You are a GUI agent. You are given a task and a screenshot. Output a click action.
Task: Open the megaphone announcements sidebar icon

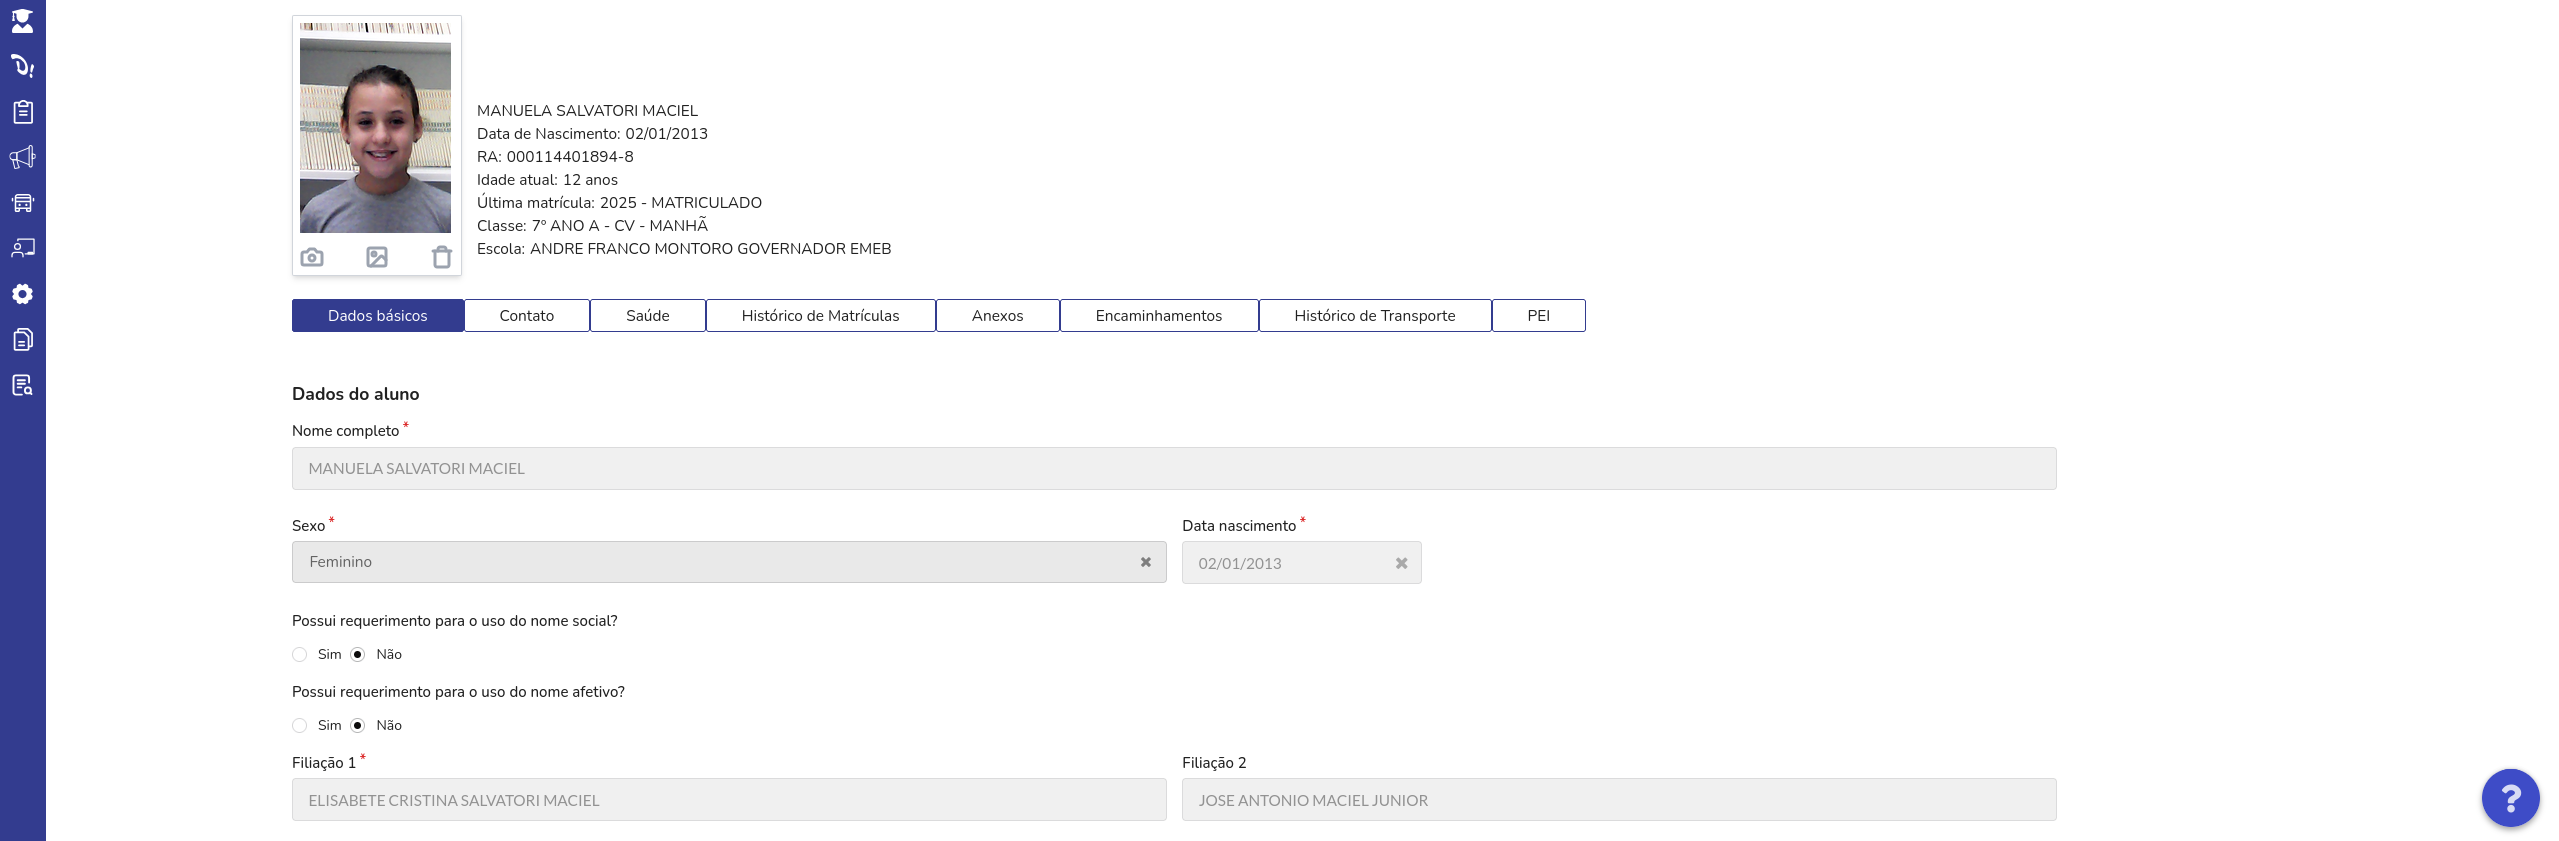(22, 157)
